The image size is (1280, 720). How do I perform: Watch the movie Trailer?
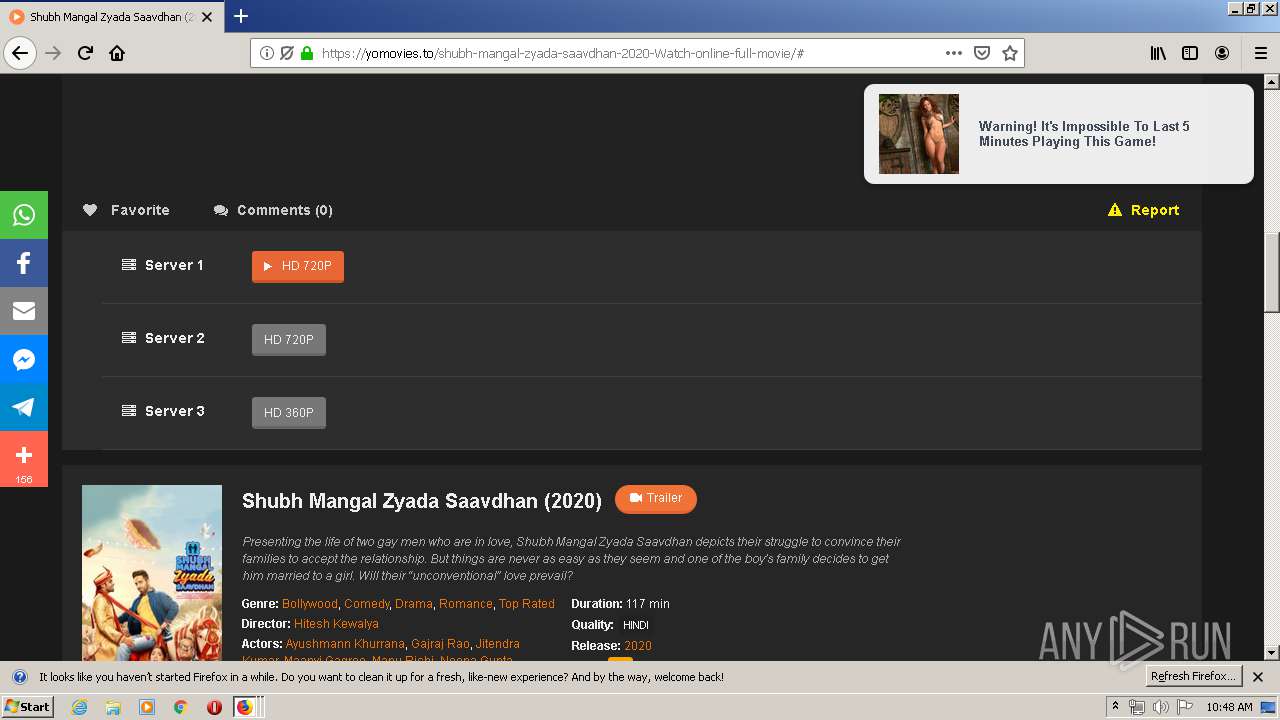click(x=656, y=498)
